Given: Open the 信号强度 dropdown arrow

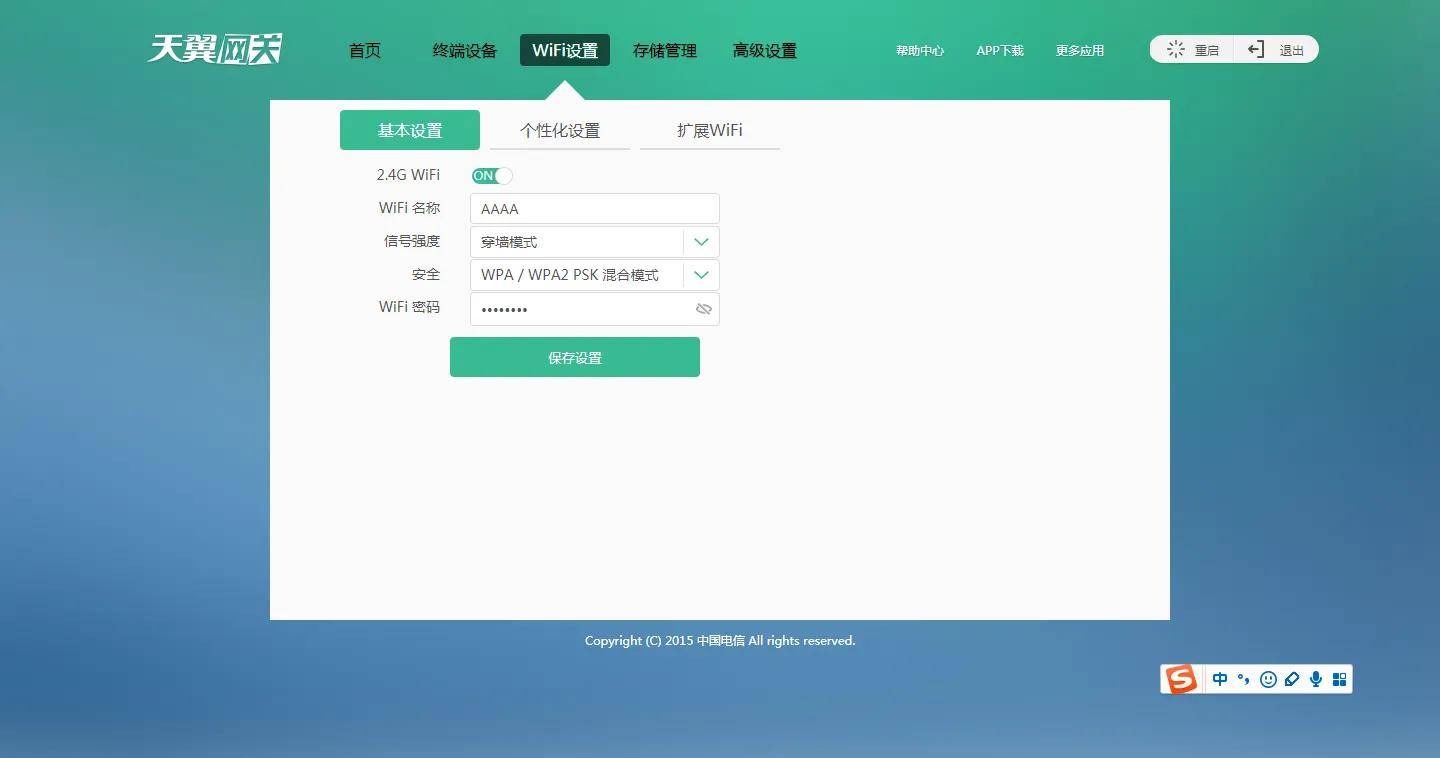Looking at the screenshot, I should [701, 242].
